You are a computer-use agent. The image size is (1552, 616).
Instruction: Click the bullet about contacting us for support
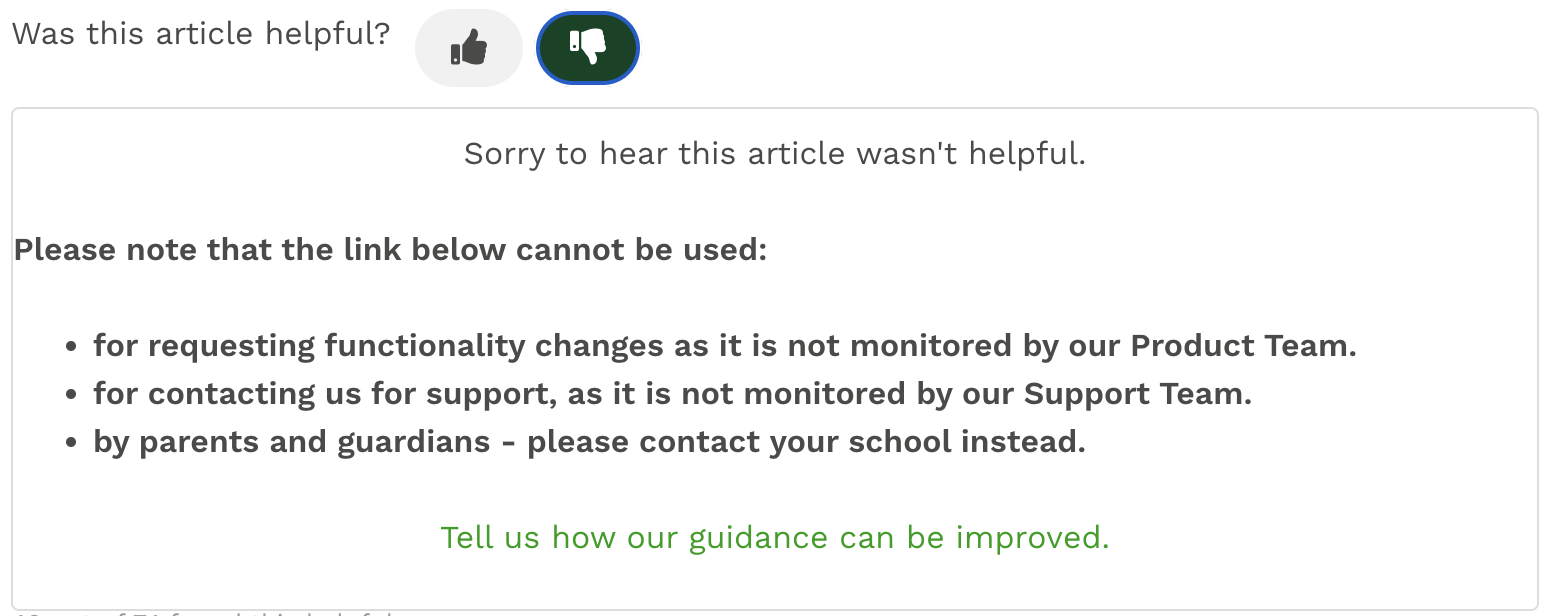tap(672, 394)
